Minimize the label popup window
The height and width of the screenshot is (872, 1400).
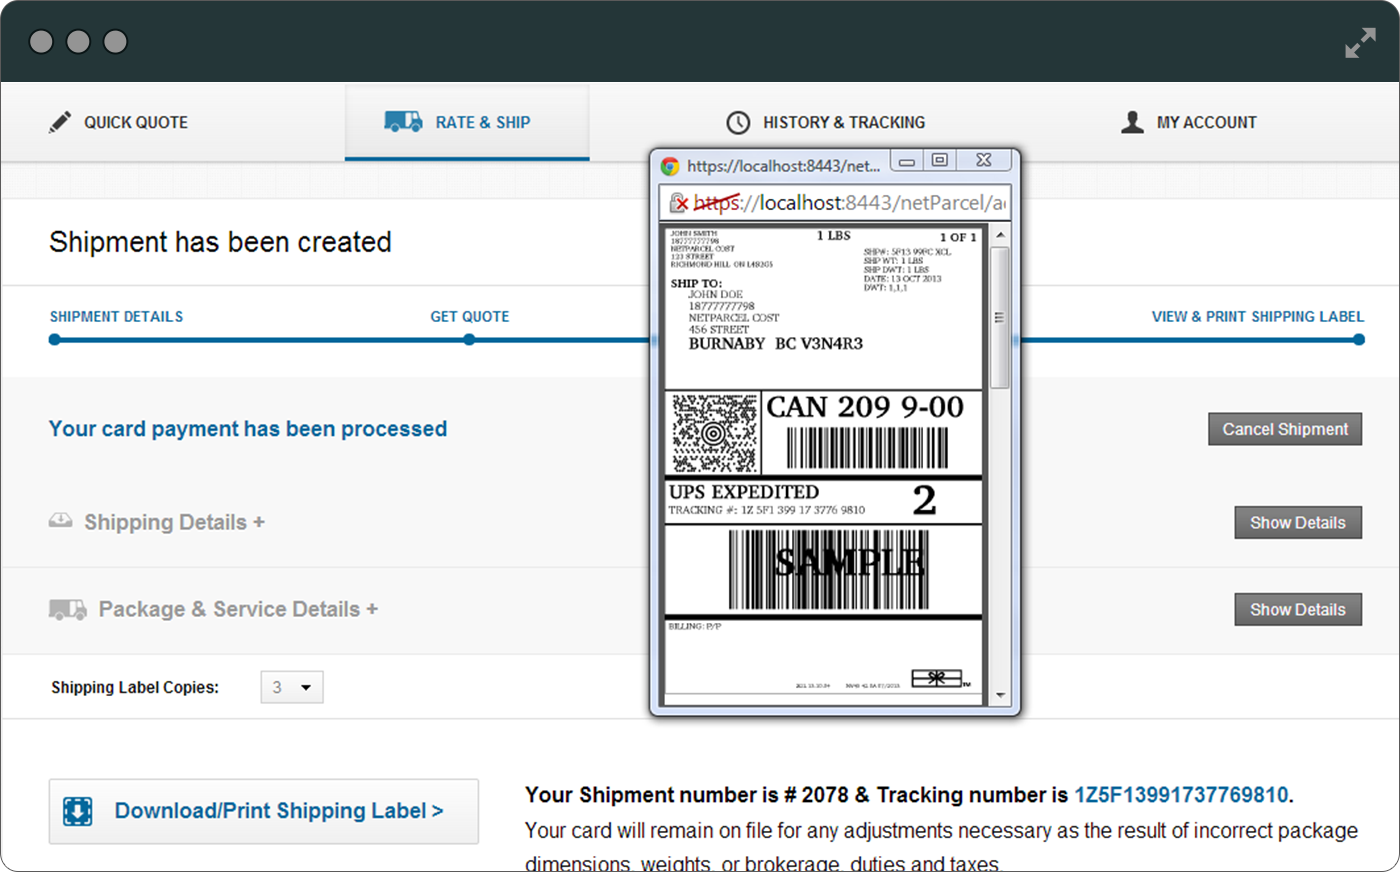tap(907, 160)
